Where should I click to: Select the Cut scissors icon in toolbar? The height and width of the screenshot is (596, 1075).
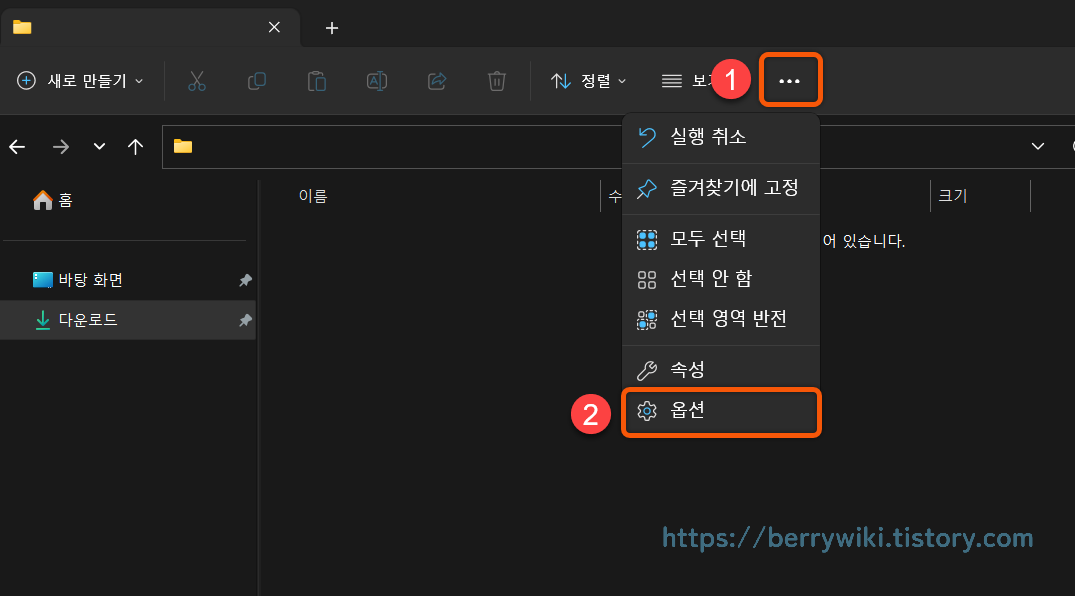(197, 80)
